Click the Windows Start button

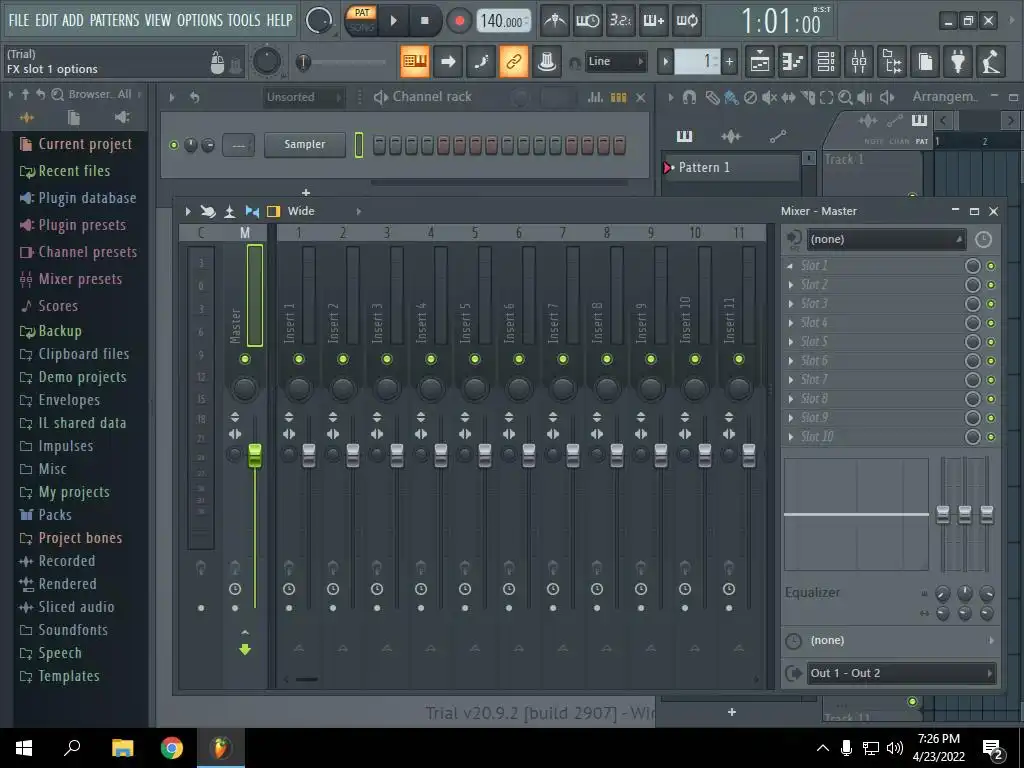(x=24, y=748)
